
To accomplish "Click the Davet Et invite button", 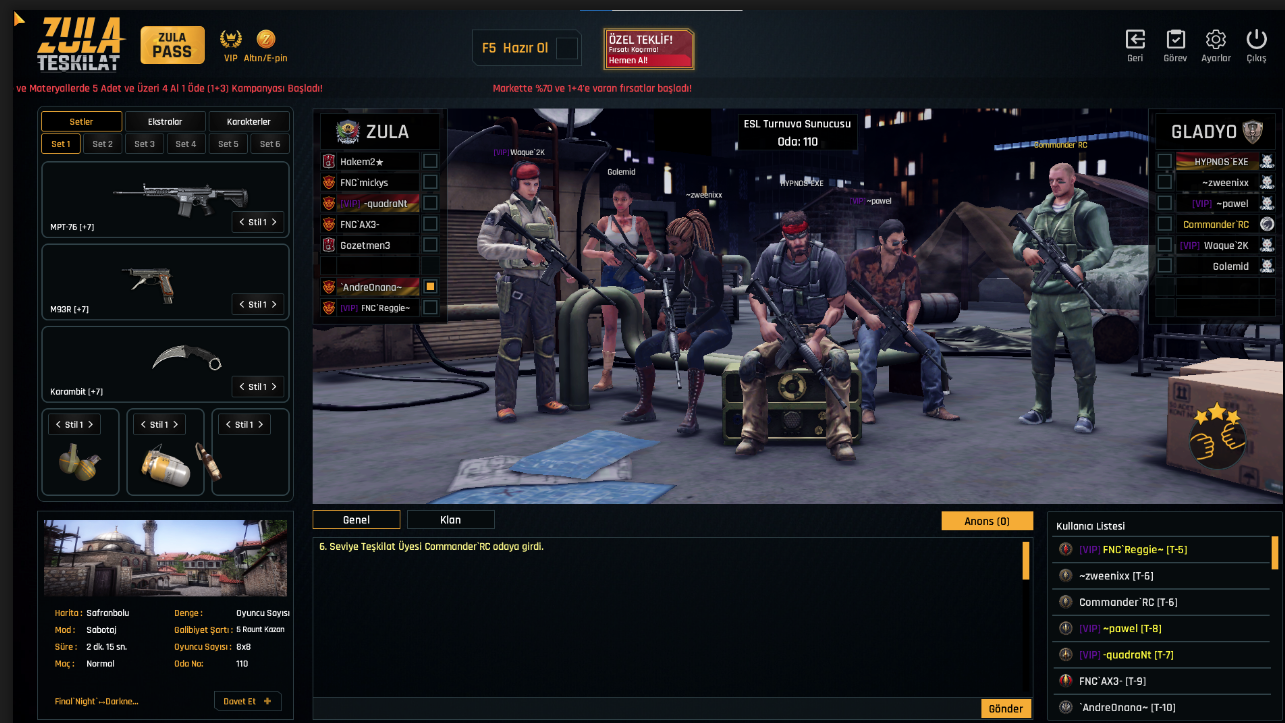I will 248,701.
